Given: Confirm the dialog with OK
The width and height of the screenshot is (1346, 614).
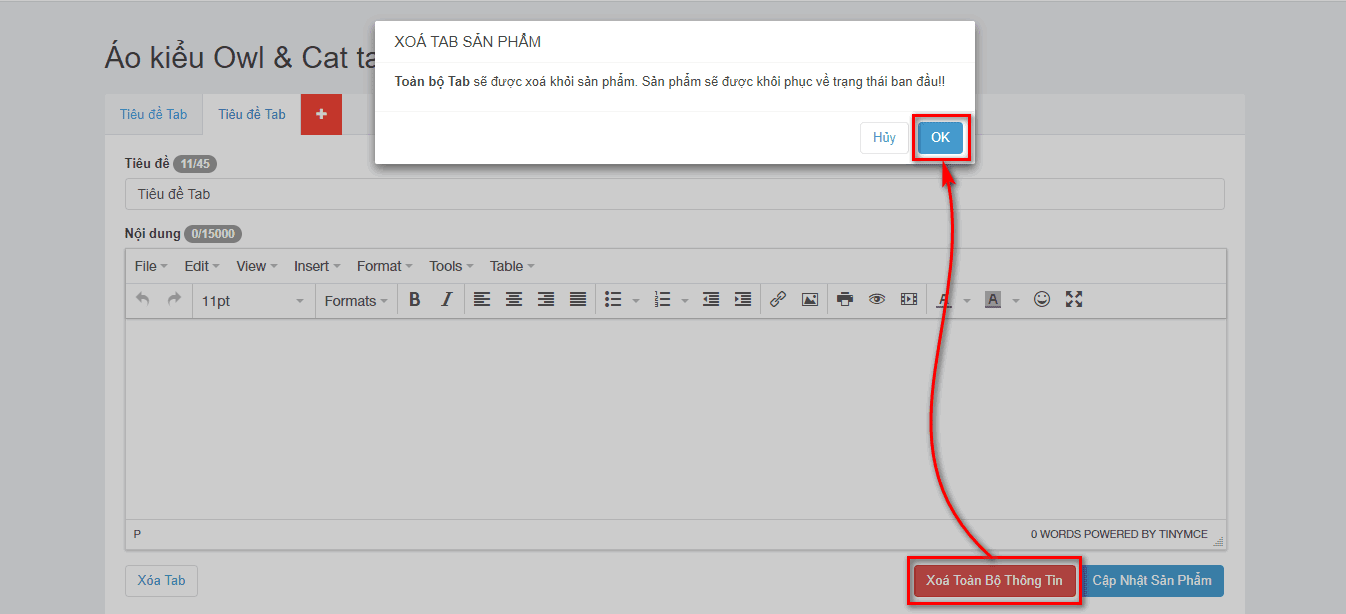Looking at the screenshot, I should coord(940,138).
